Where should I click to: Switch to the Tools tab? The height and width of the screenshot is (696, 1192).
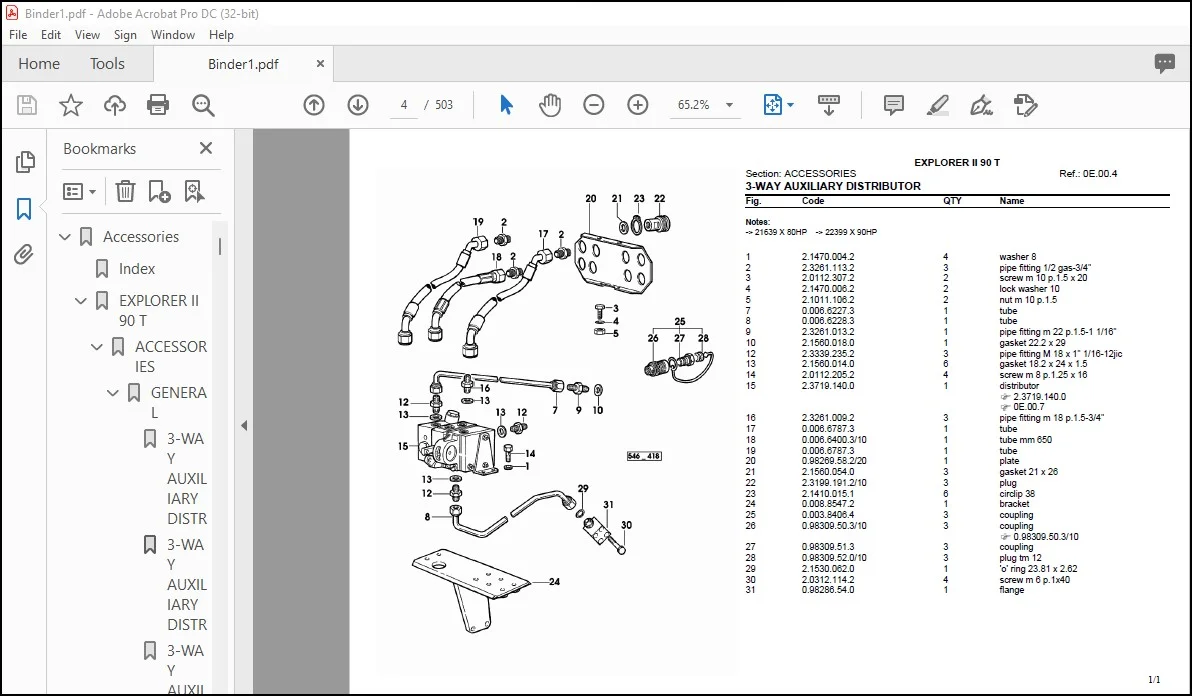point(107,64)
